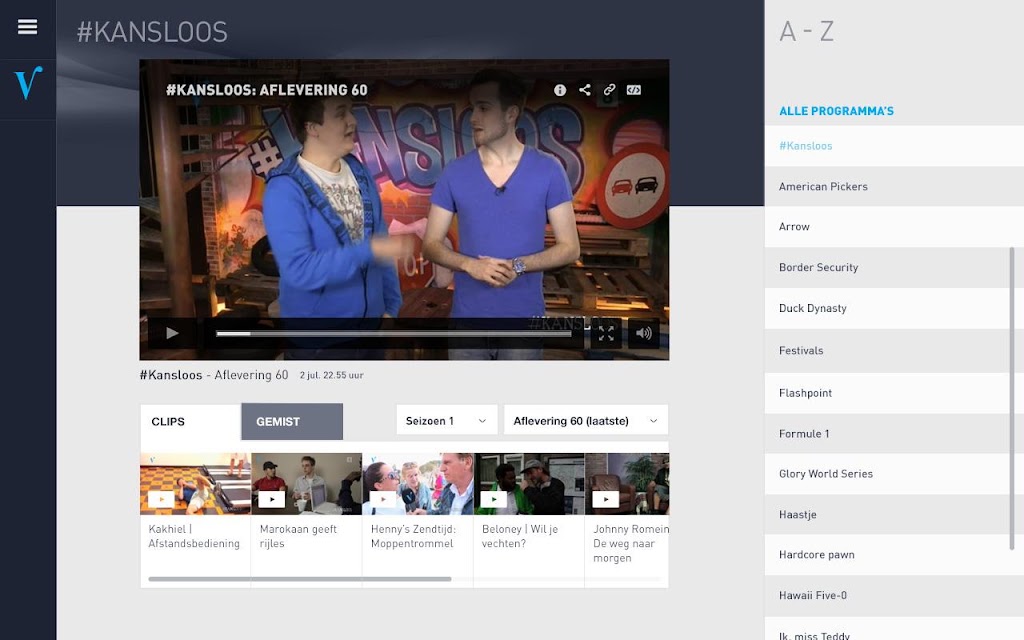Play Henny's Zendtijd Moppentrommel thumbnail
The image size is (1024, 640).
coord(418,484)
